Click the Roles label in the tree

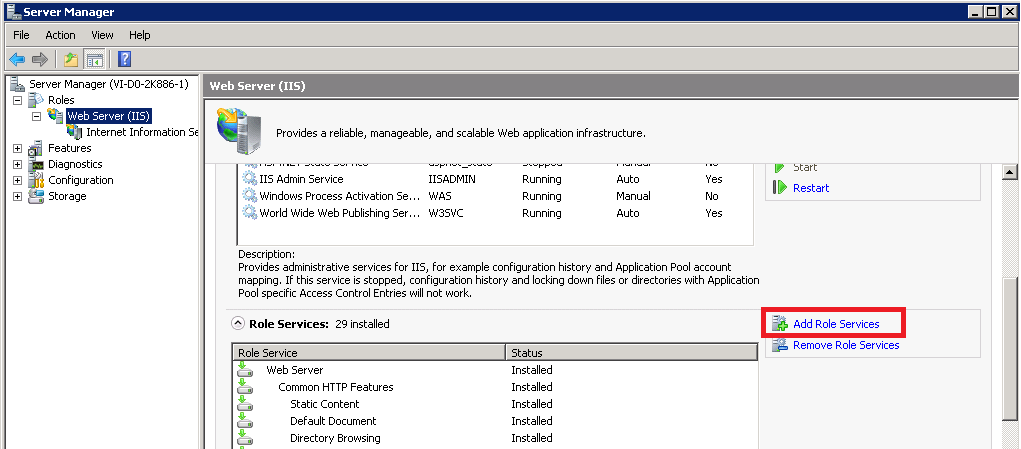pos(61,100)
